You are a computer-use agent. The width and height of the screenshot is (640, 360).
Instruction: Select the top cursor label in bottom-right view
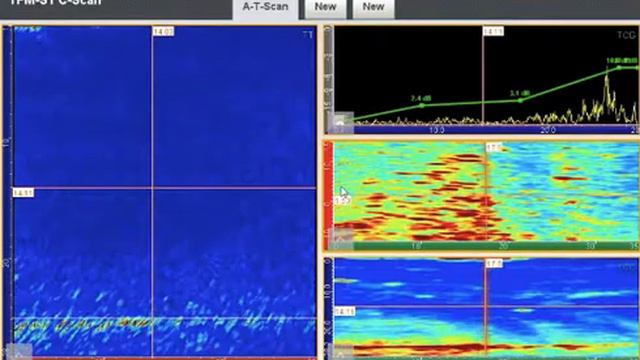[494, 264]
